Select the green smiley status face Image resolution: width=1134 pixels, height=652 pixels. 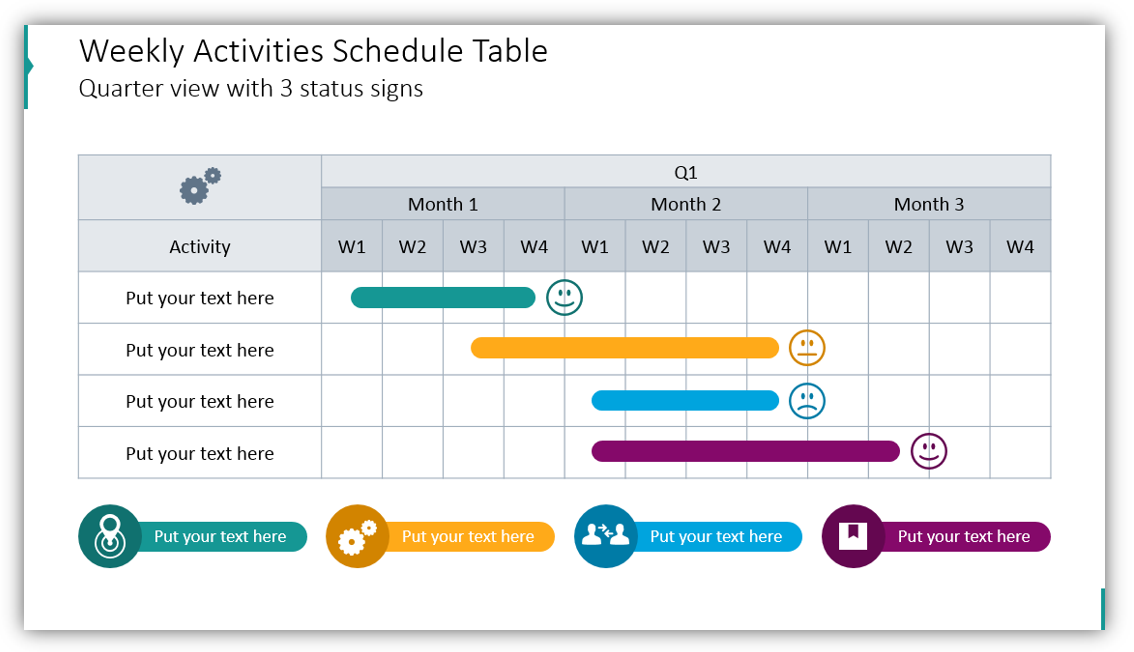tap(564, 298)
